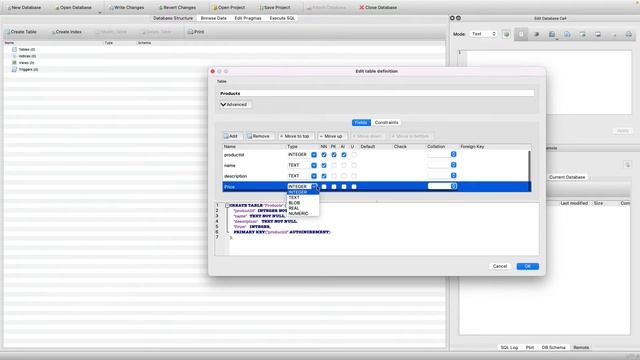This screenshot has height=360, width=640.
Task: Click Move to bottom field button
Action: coord(411,136)
